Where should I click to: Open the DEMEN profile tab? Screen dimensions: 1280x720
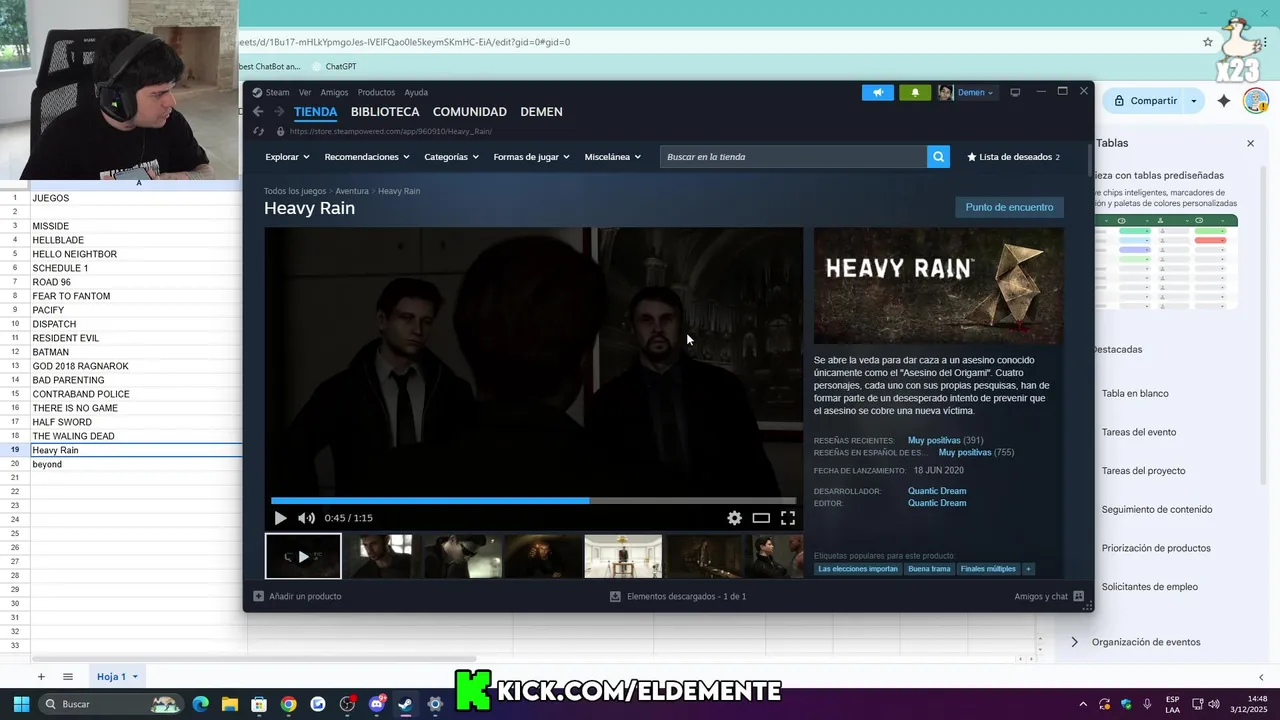pos(541,112)
